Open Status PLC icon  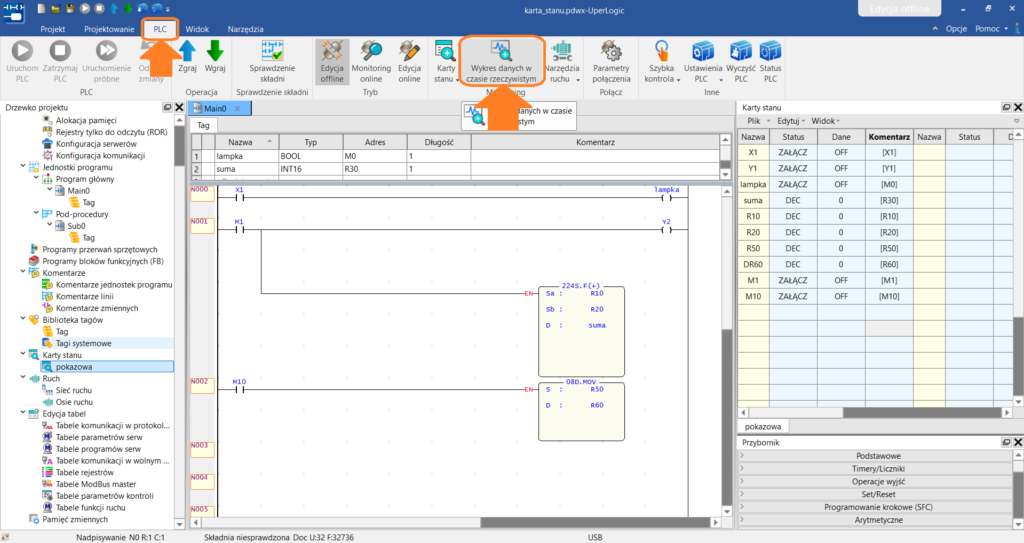[x=771, y=61]
